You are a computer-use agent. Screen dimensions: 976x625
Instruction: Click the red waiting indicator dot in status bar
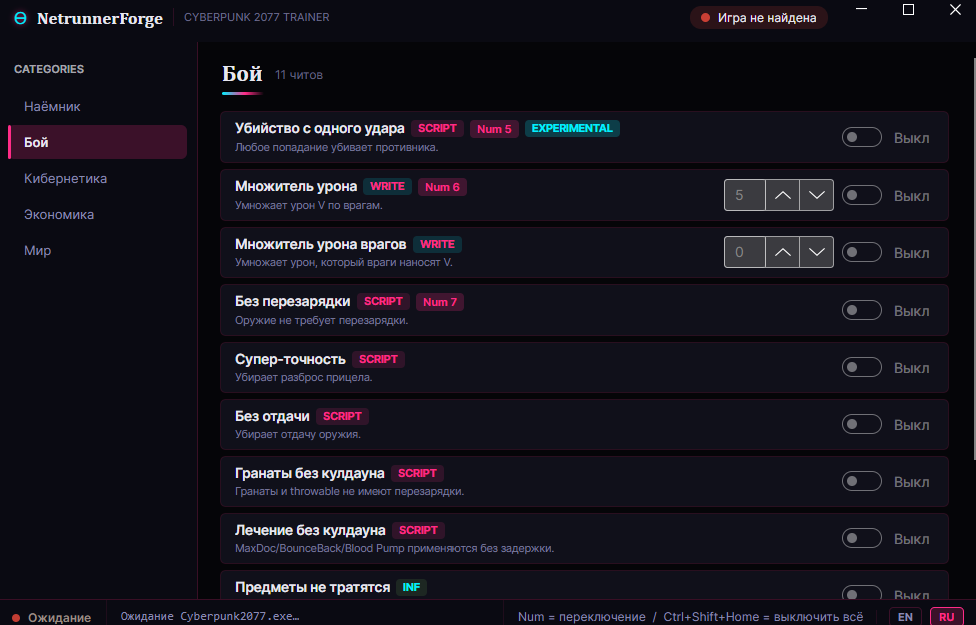[16, 618]
